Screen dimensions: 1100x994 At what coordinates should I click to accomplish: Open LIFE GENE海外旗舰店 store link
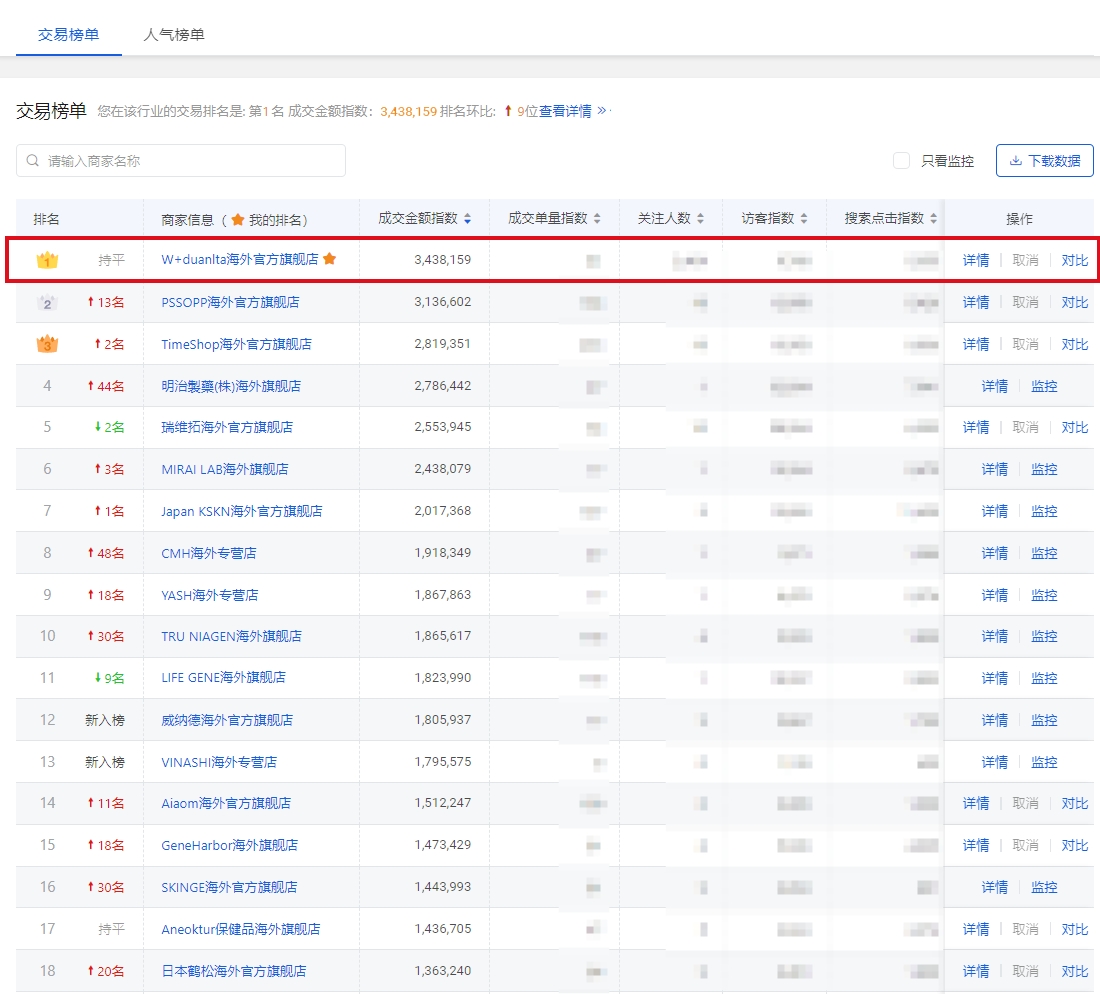[223, 678]
